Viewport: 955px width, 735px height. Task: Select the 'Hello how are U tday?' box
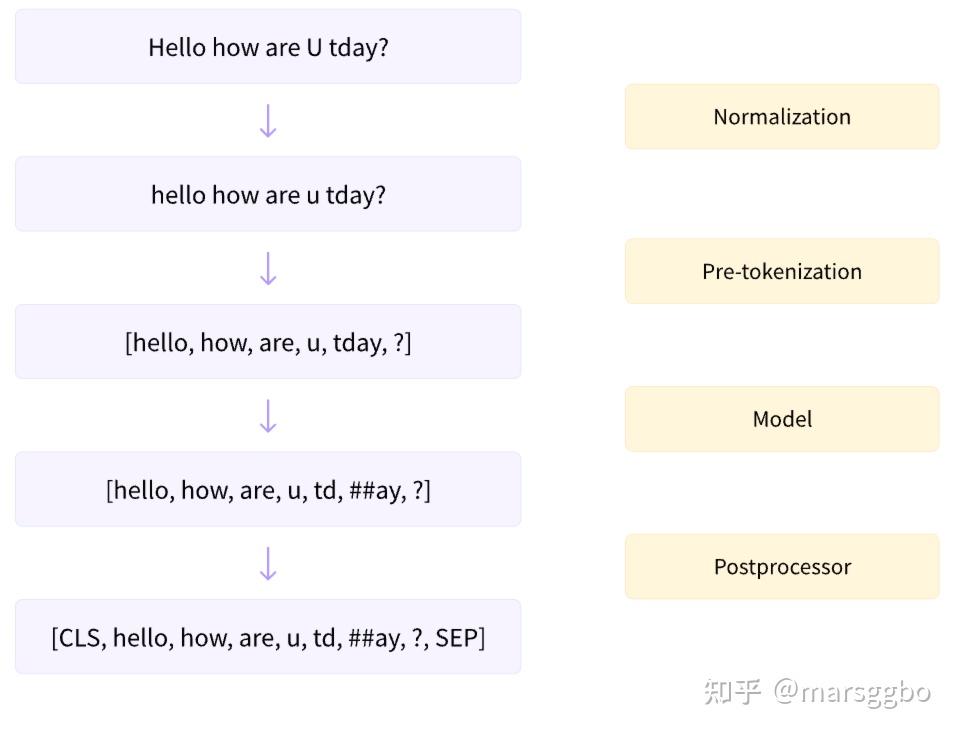(x=268, y=46)
